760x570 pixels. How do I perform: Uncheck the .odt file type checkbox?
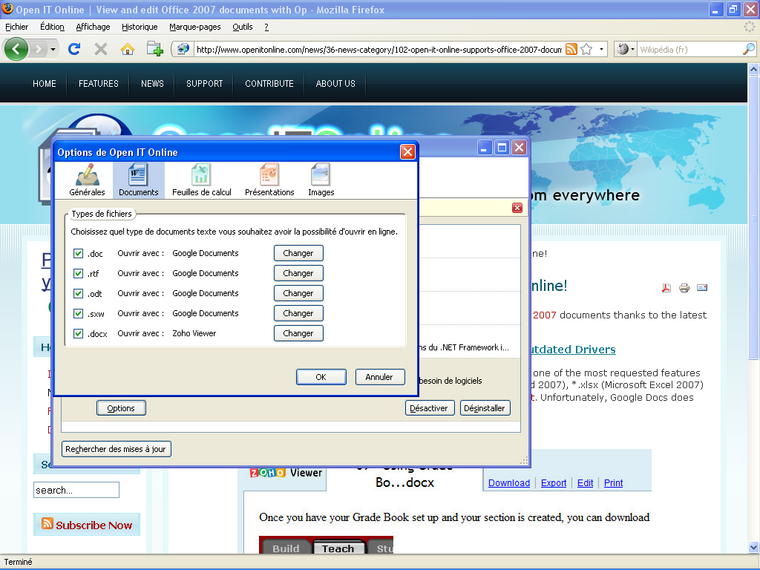(78, 293)
